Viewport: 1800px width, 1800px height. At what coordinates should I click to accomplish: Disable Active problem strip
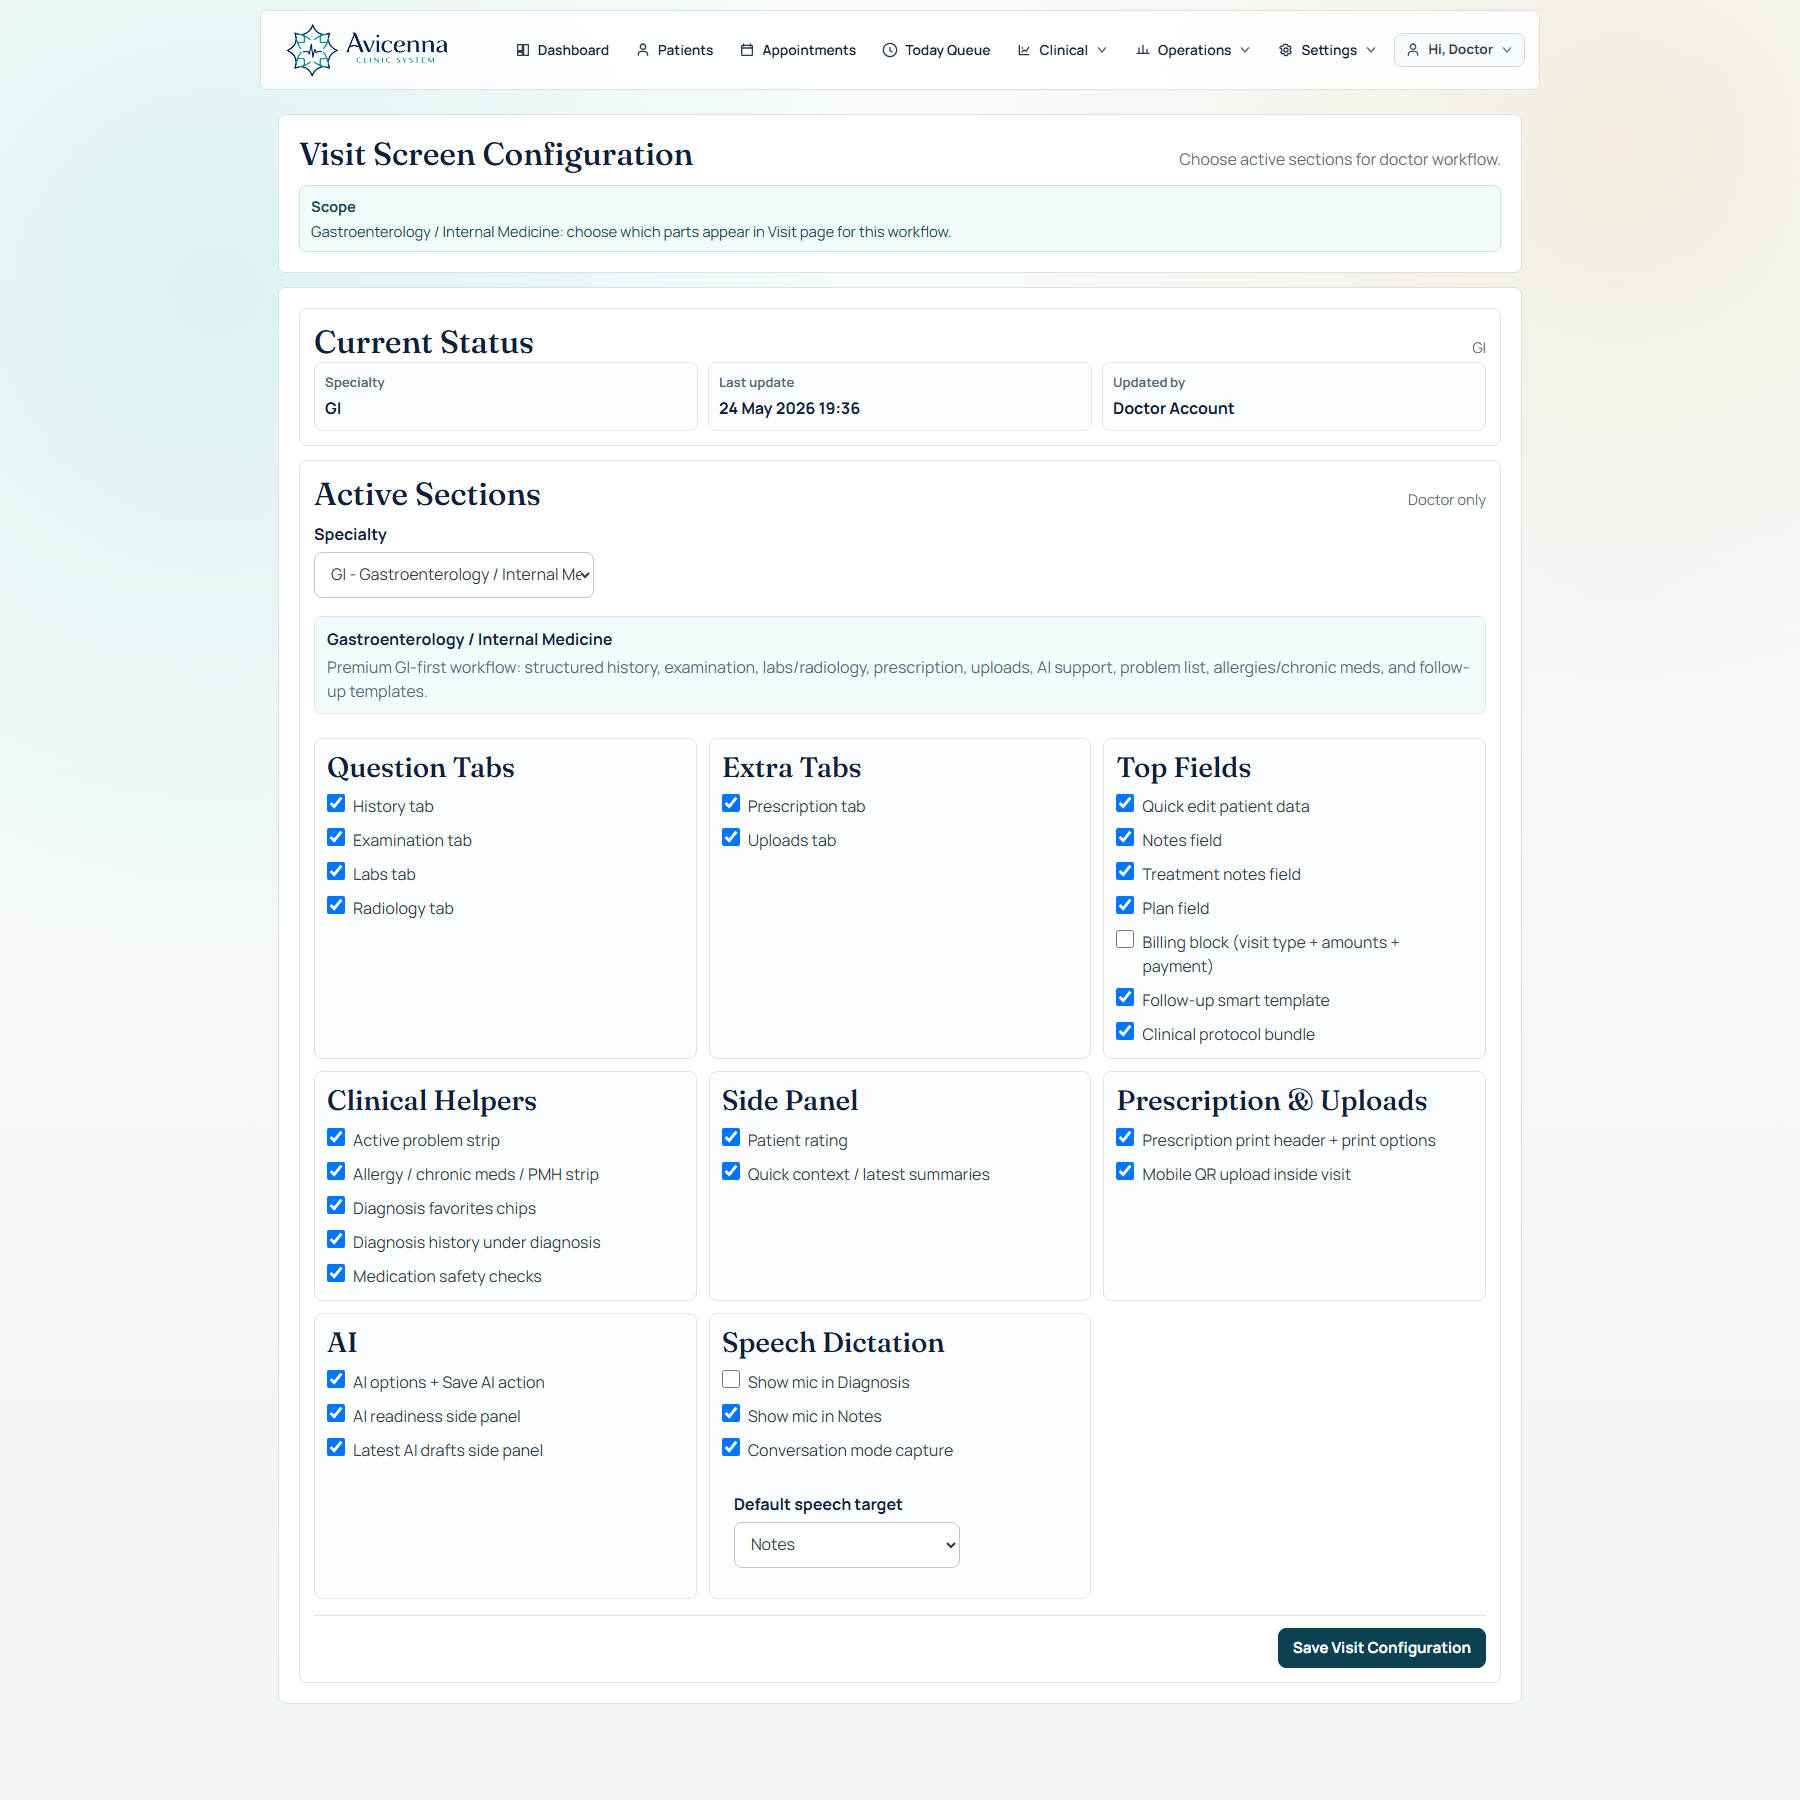pyautogui.click(x=336, y=1138)
